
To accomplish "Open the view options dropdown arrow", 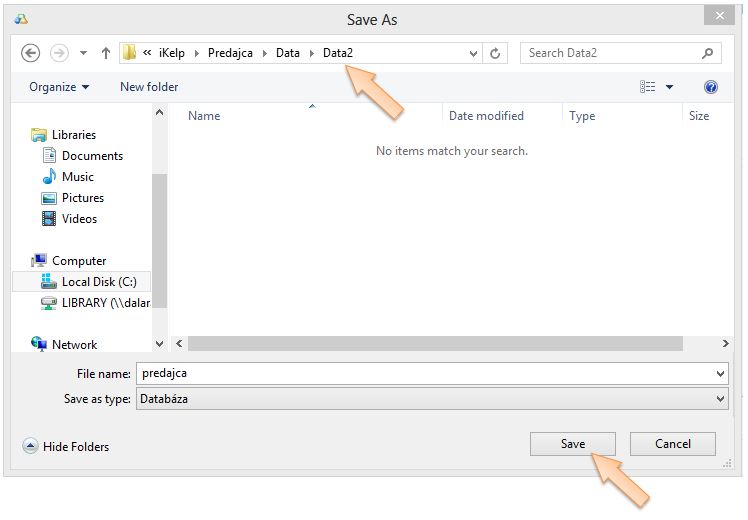I will click(x=670, y=87).
